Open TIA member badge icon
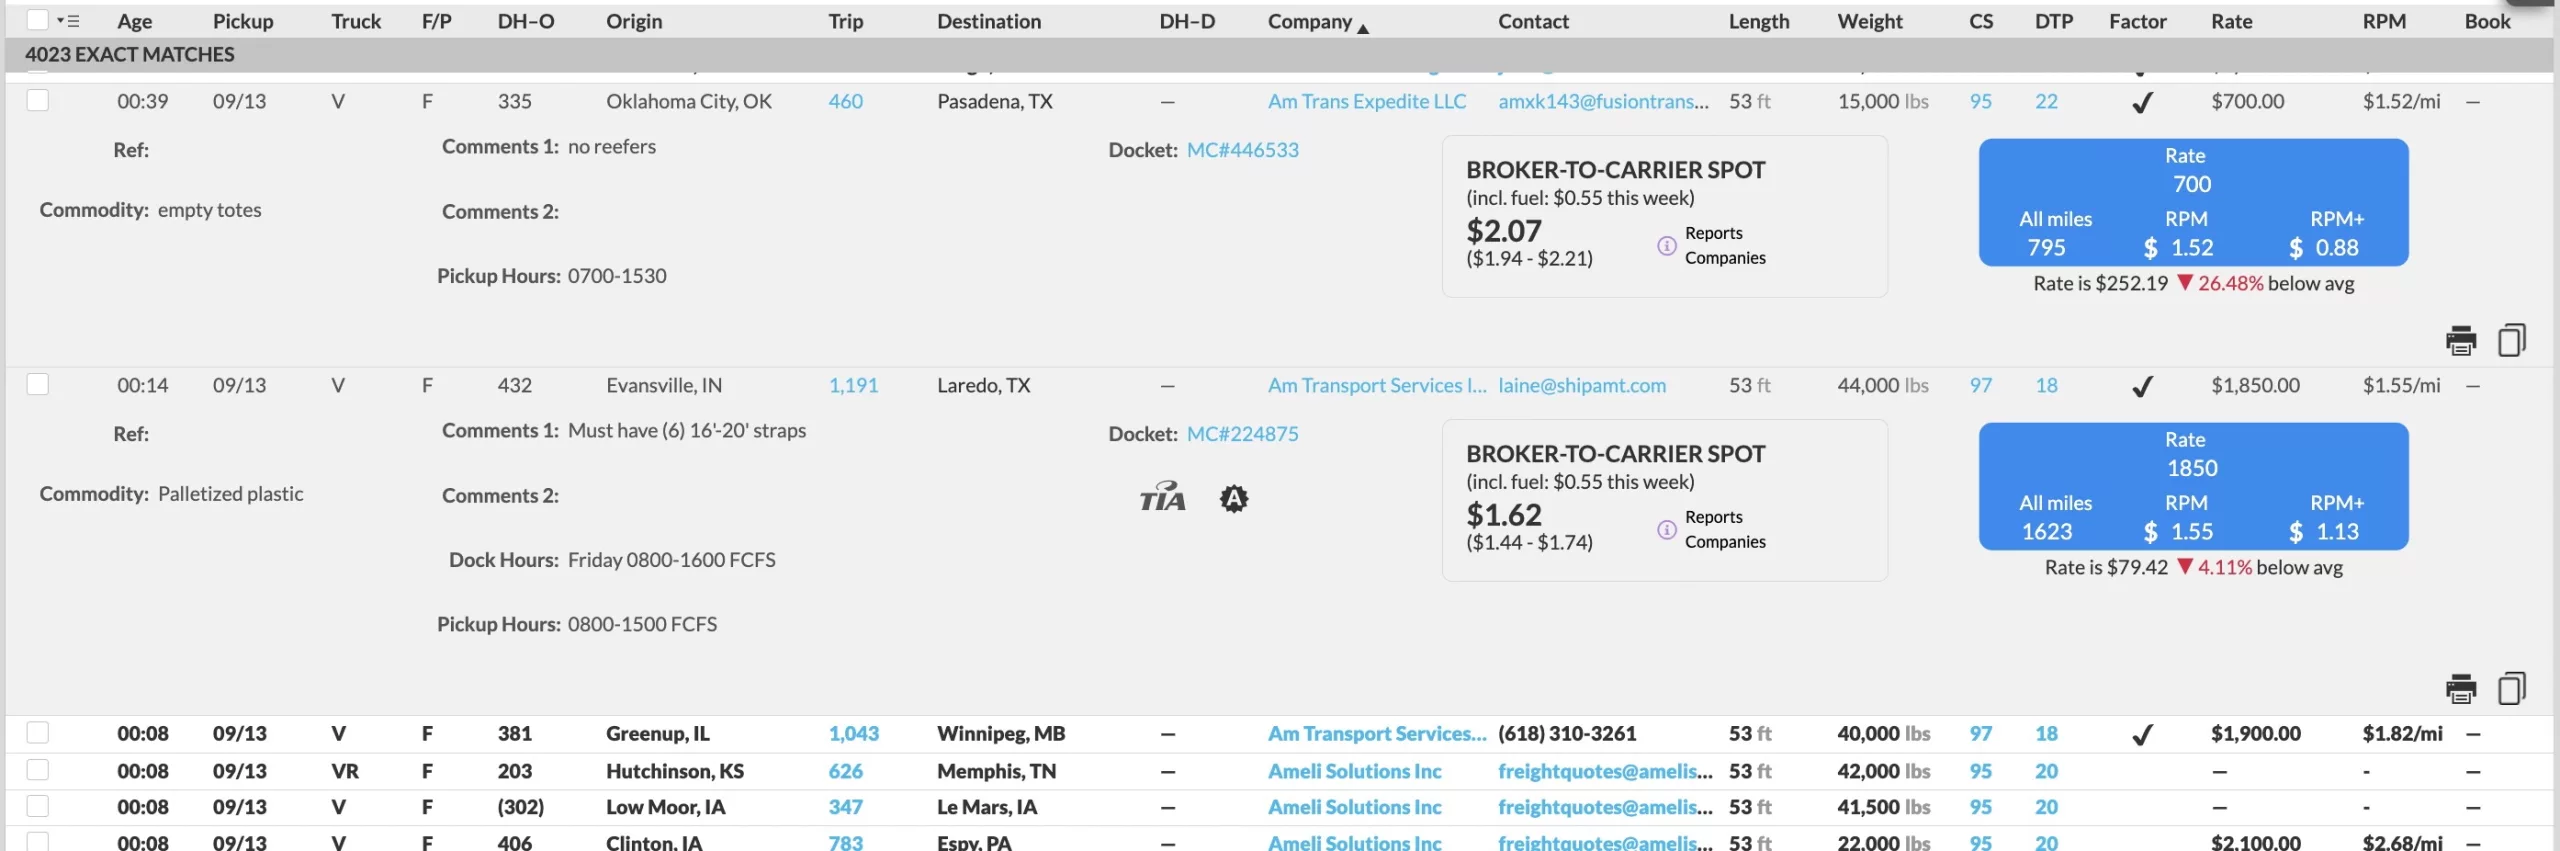Image resolution: width=2560 pixels, height=851 pixels. tap(1162, 497)
